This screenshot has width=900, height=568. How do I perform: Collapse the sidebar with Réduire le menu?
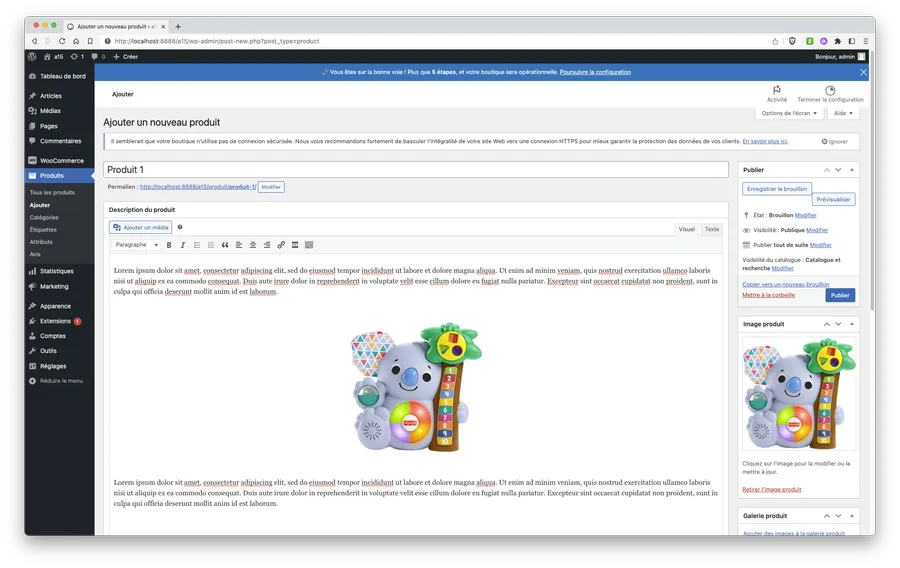[59, 381]
